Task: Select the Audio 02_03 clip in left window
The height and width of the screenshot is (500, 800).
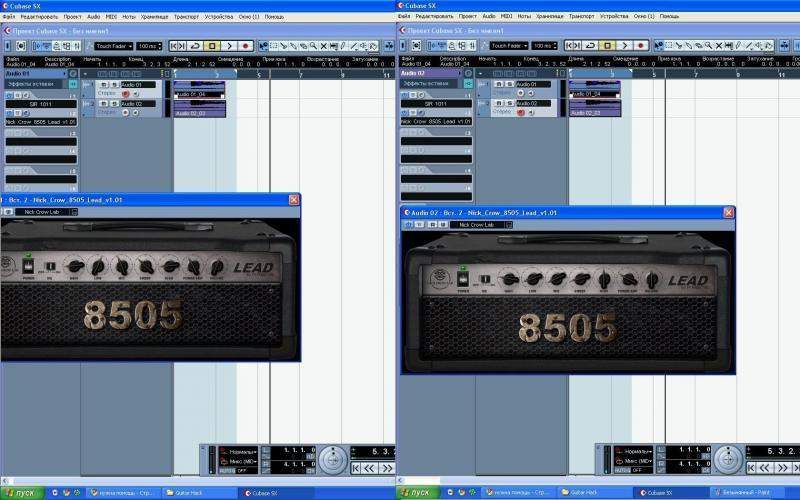Action: [x=199, y=109]
